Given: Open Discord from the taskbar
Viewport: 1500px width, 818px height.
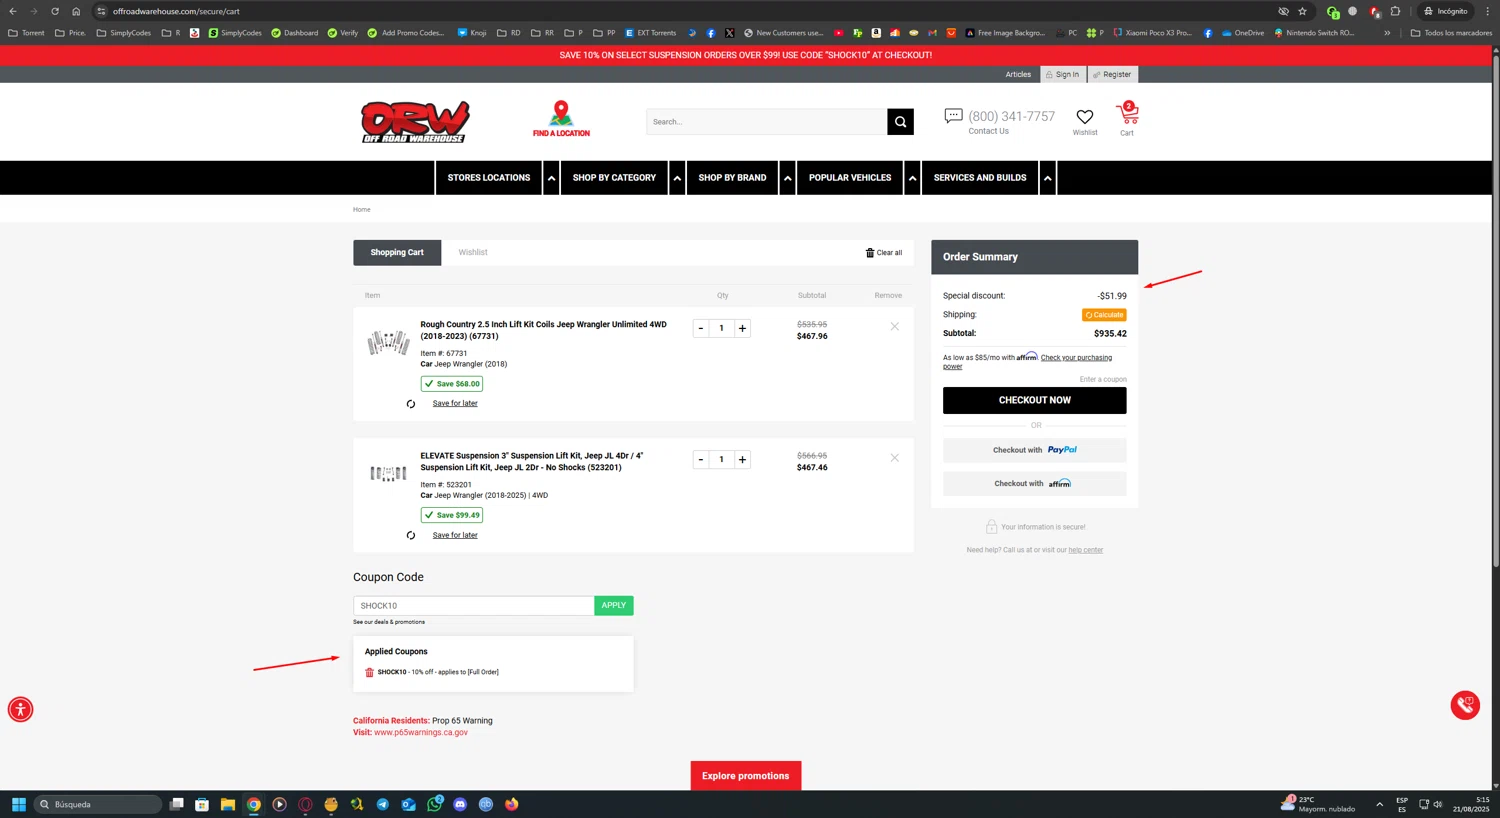Looking at the screenshot, I should click(460, 804).
